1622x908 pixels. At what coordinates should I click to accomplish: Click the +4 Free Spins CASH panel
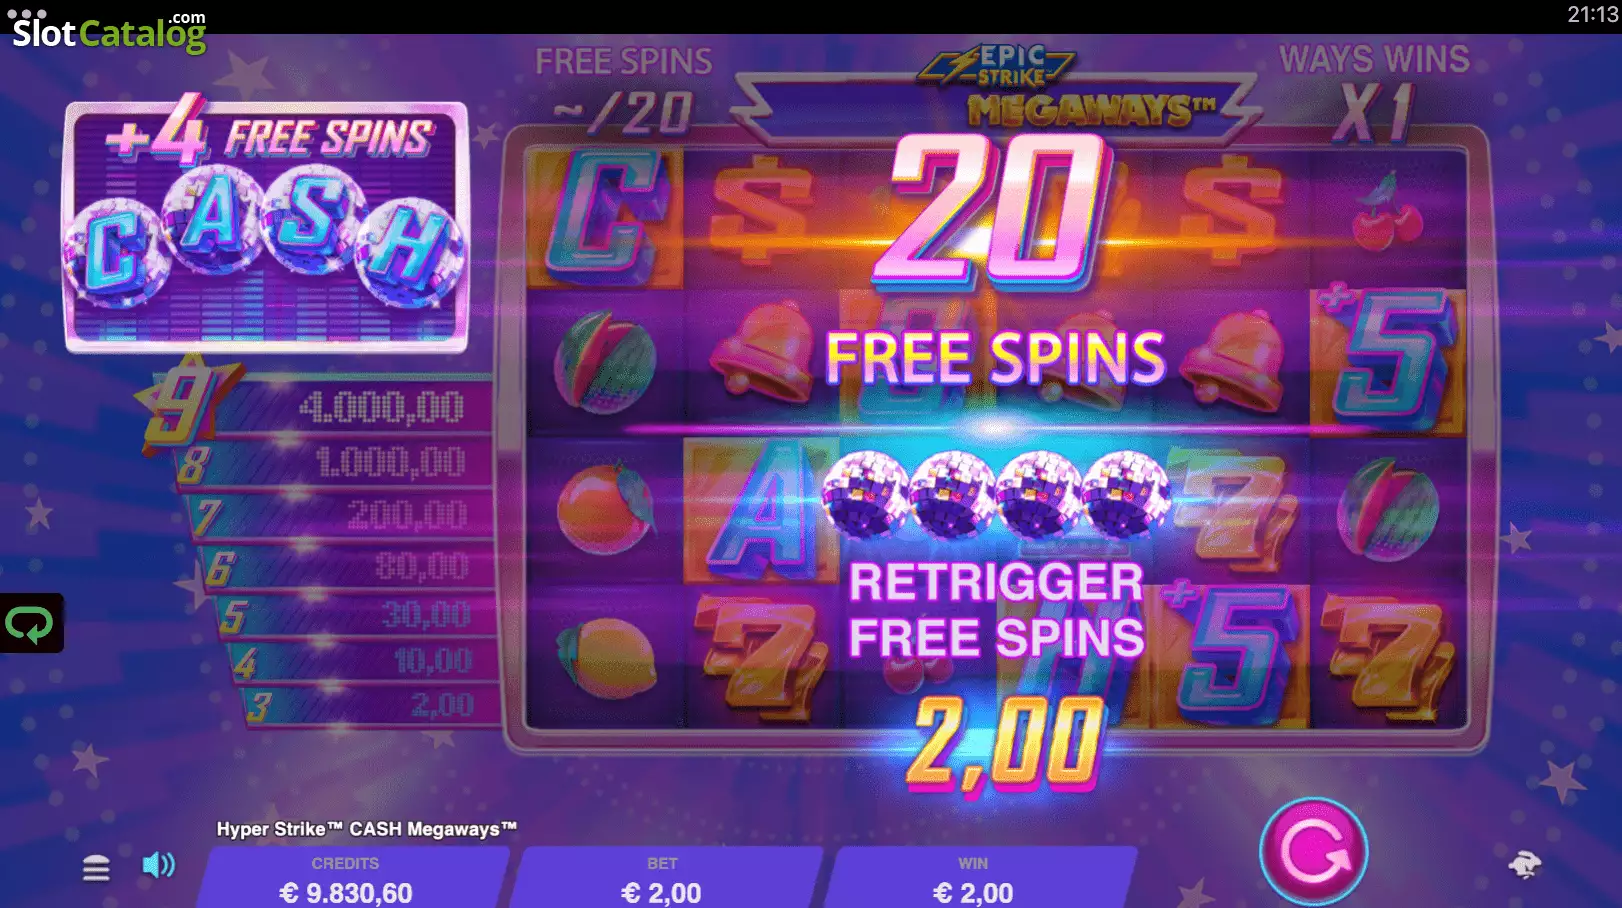click(x=266, y=227)
